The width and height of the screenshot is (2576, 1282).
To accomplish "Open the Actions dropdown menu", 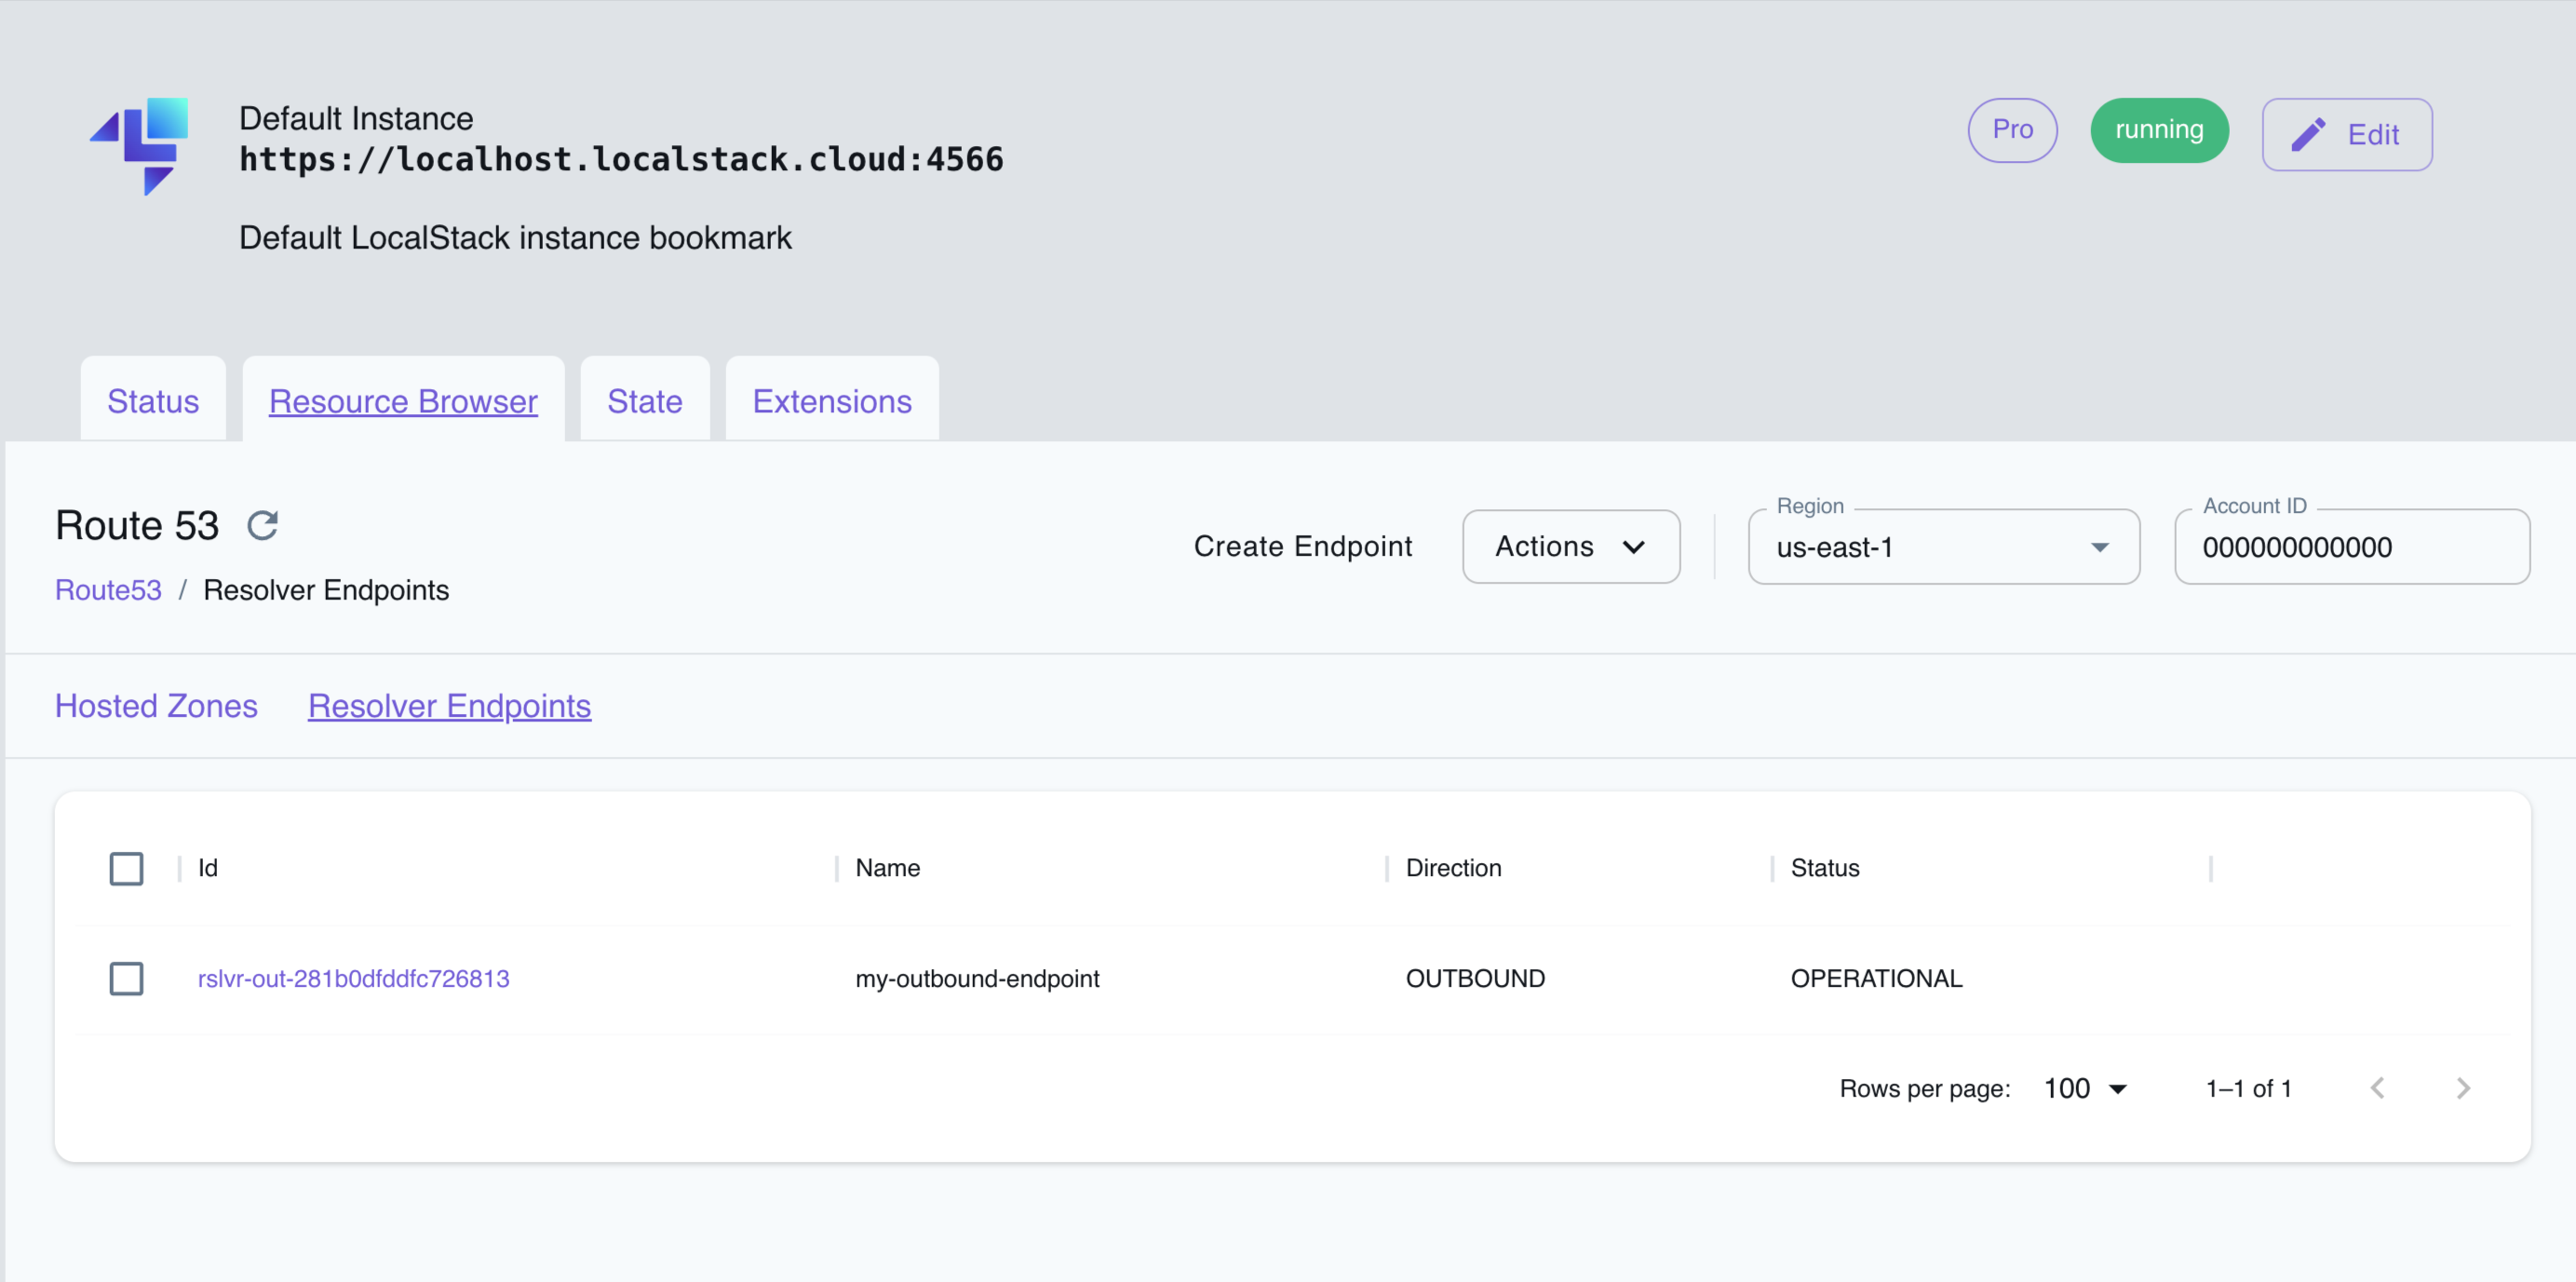I will (1570, 546).
